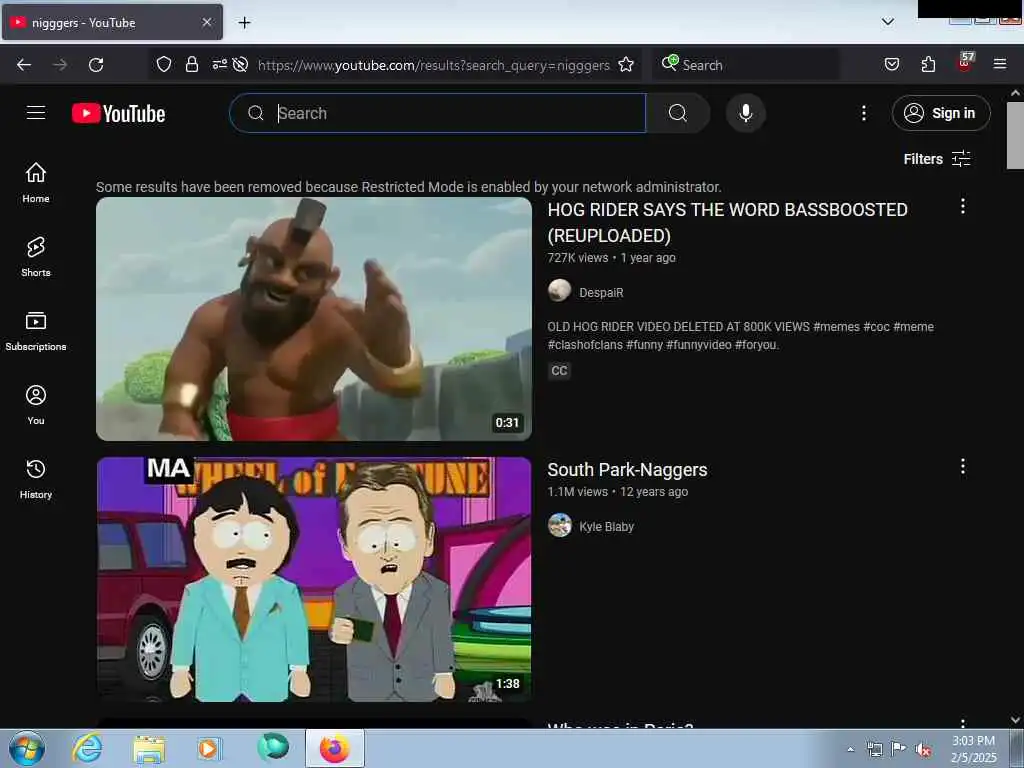Expand the list all tabs chevron
The image size is (1024, 768).
tap(888, 22)
